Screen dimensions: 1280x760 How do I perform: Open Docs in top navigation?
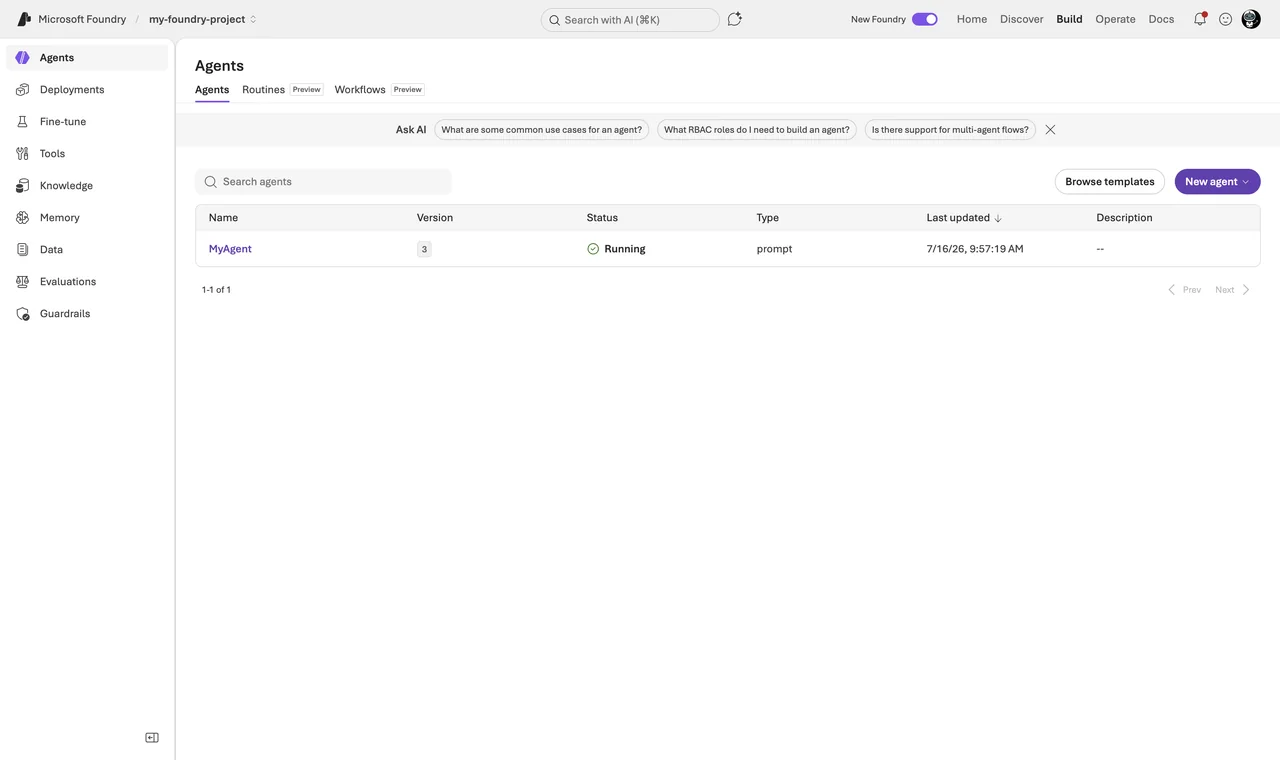[x=1161, y=19]
